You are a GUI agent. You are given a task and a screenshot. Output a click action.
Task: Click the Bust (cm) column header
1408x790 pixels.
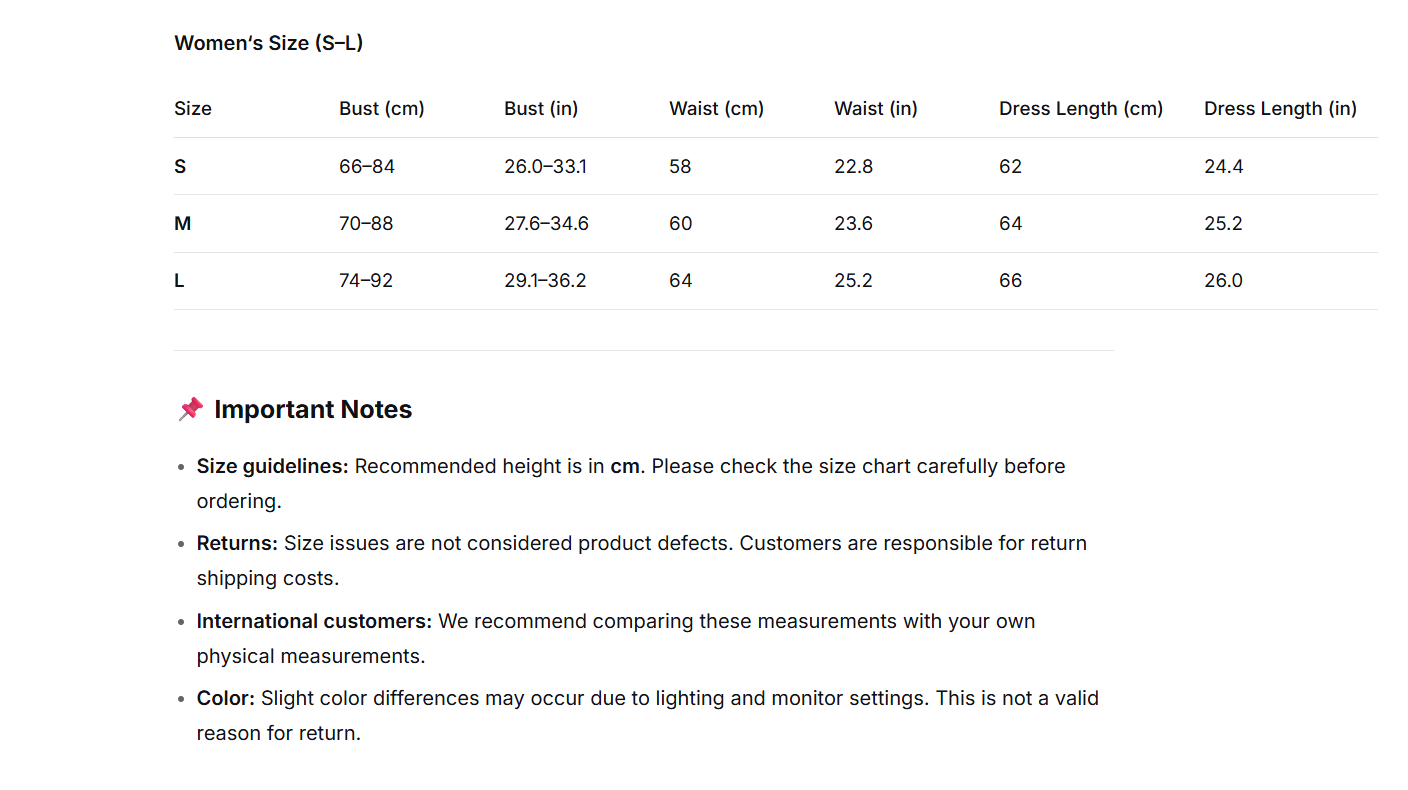point(382,108)
